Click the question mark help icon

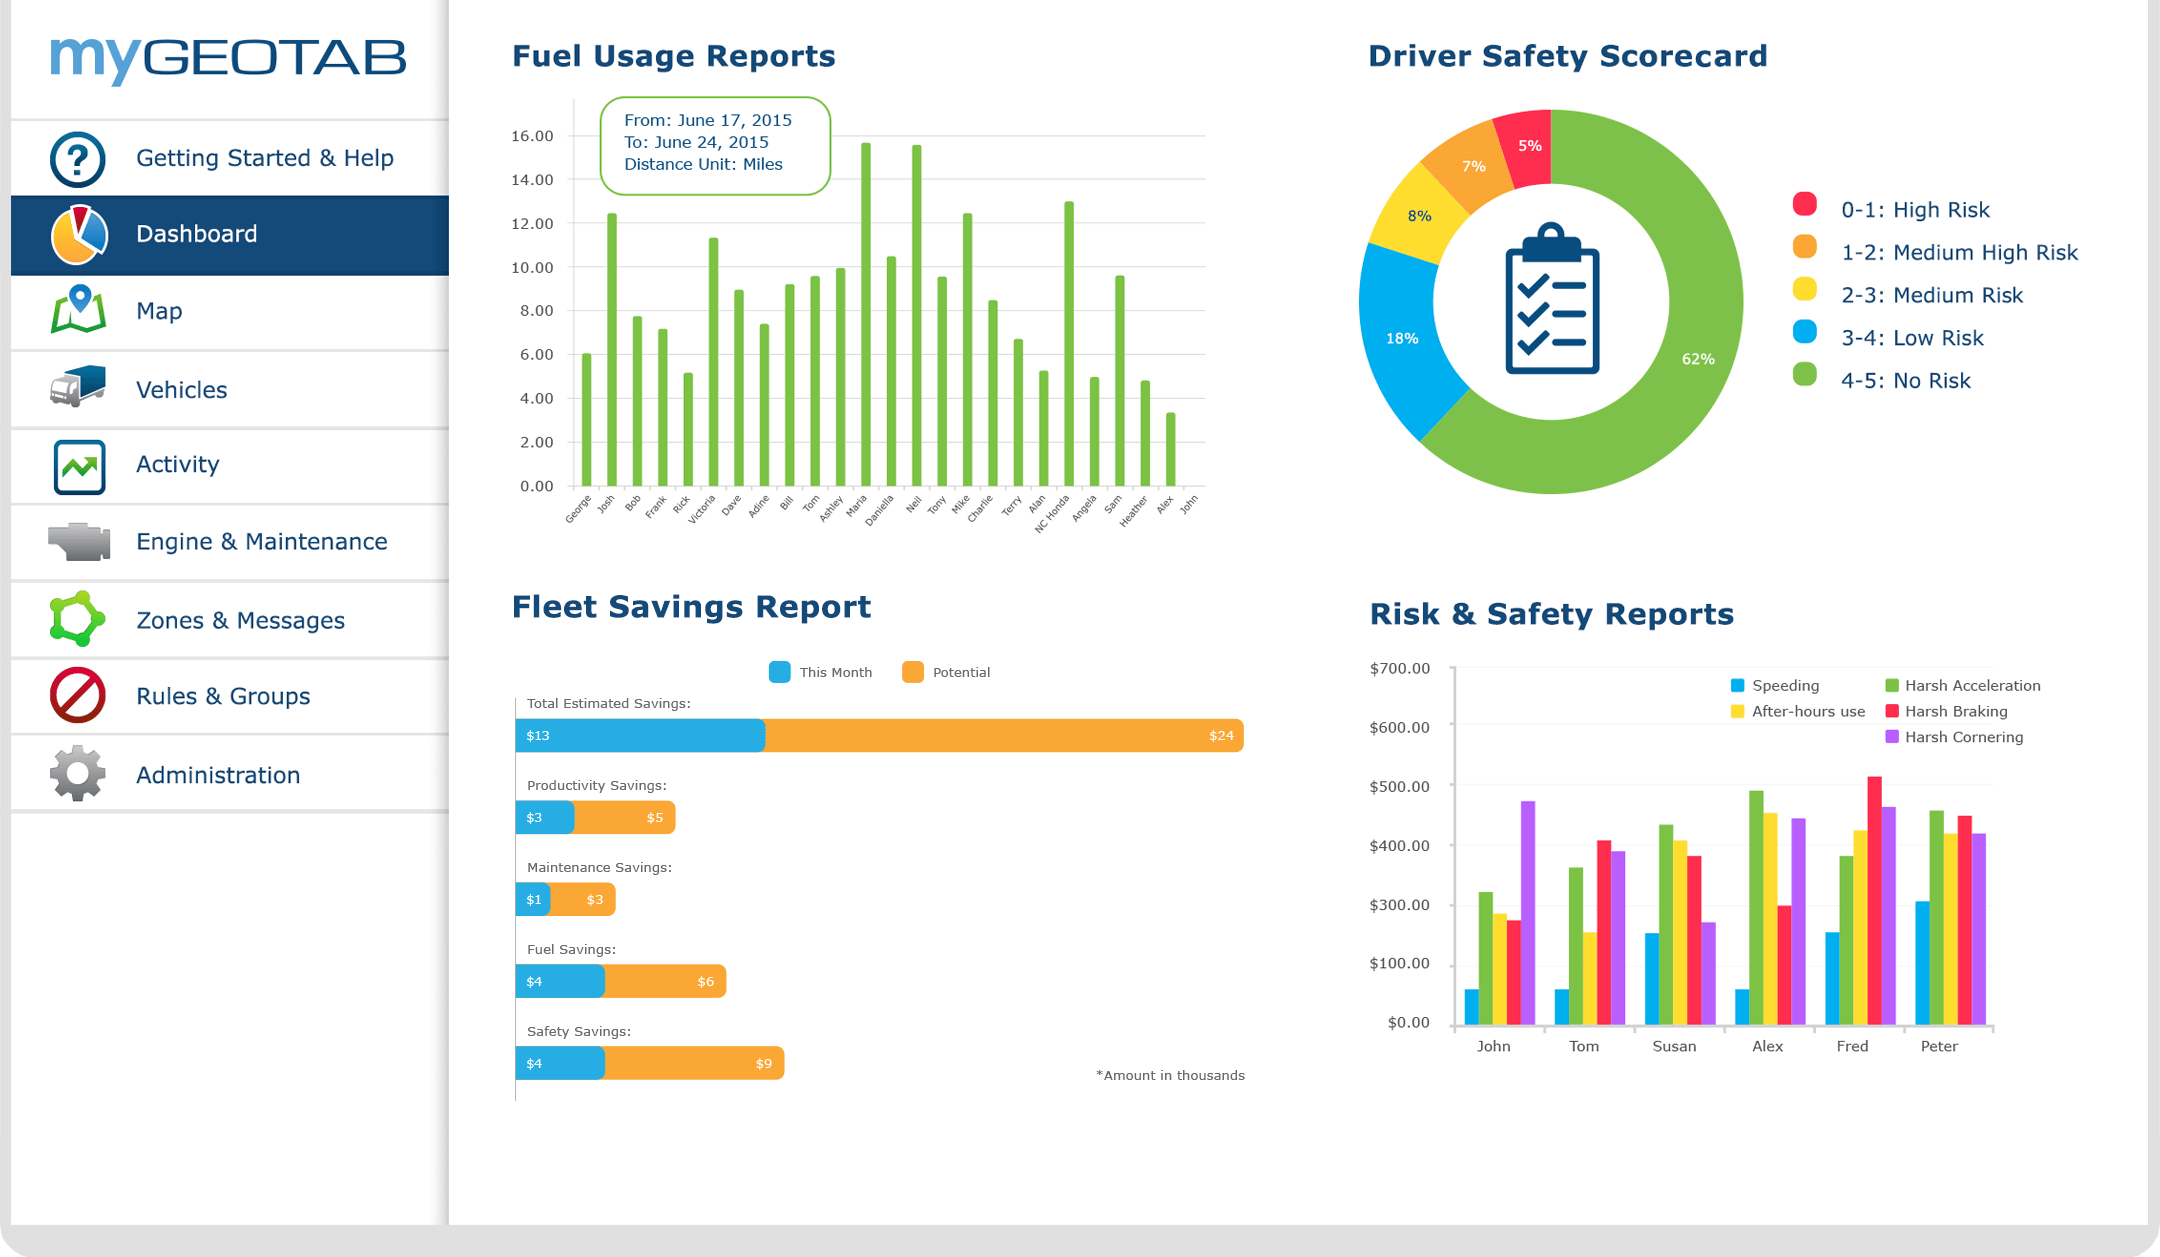coord(78,159)
